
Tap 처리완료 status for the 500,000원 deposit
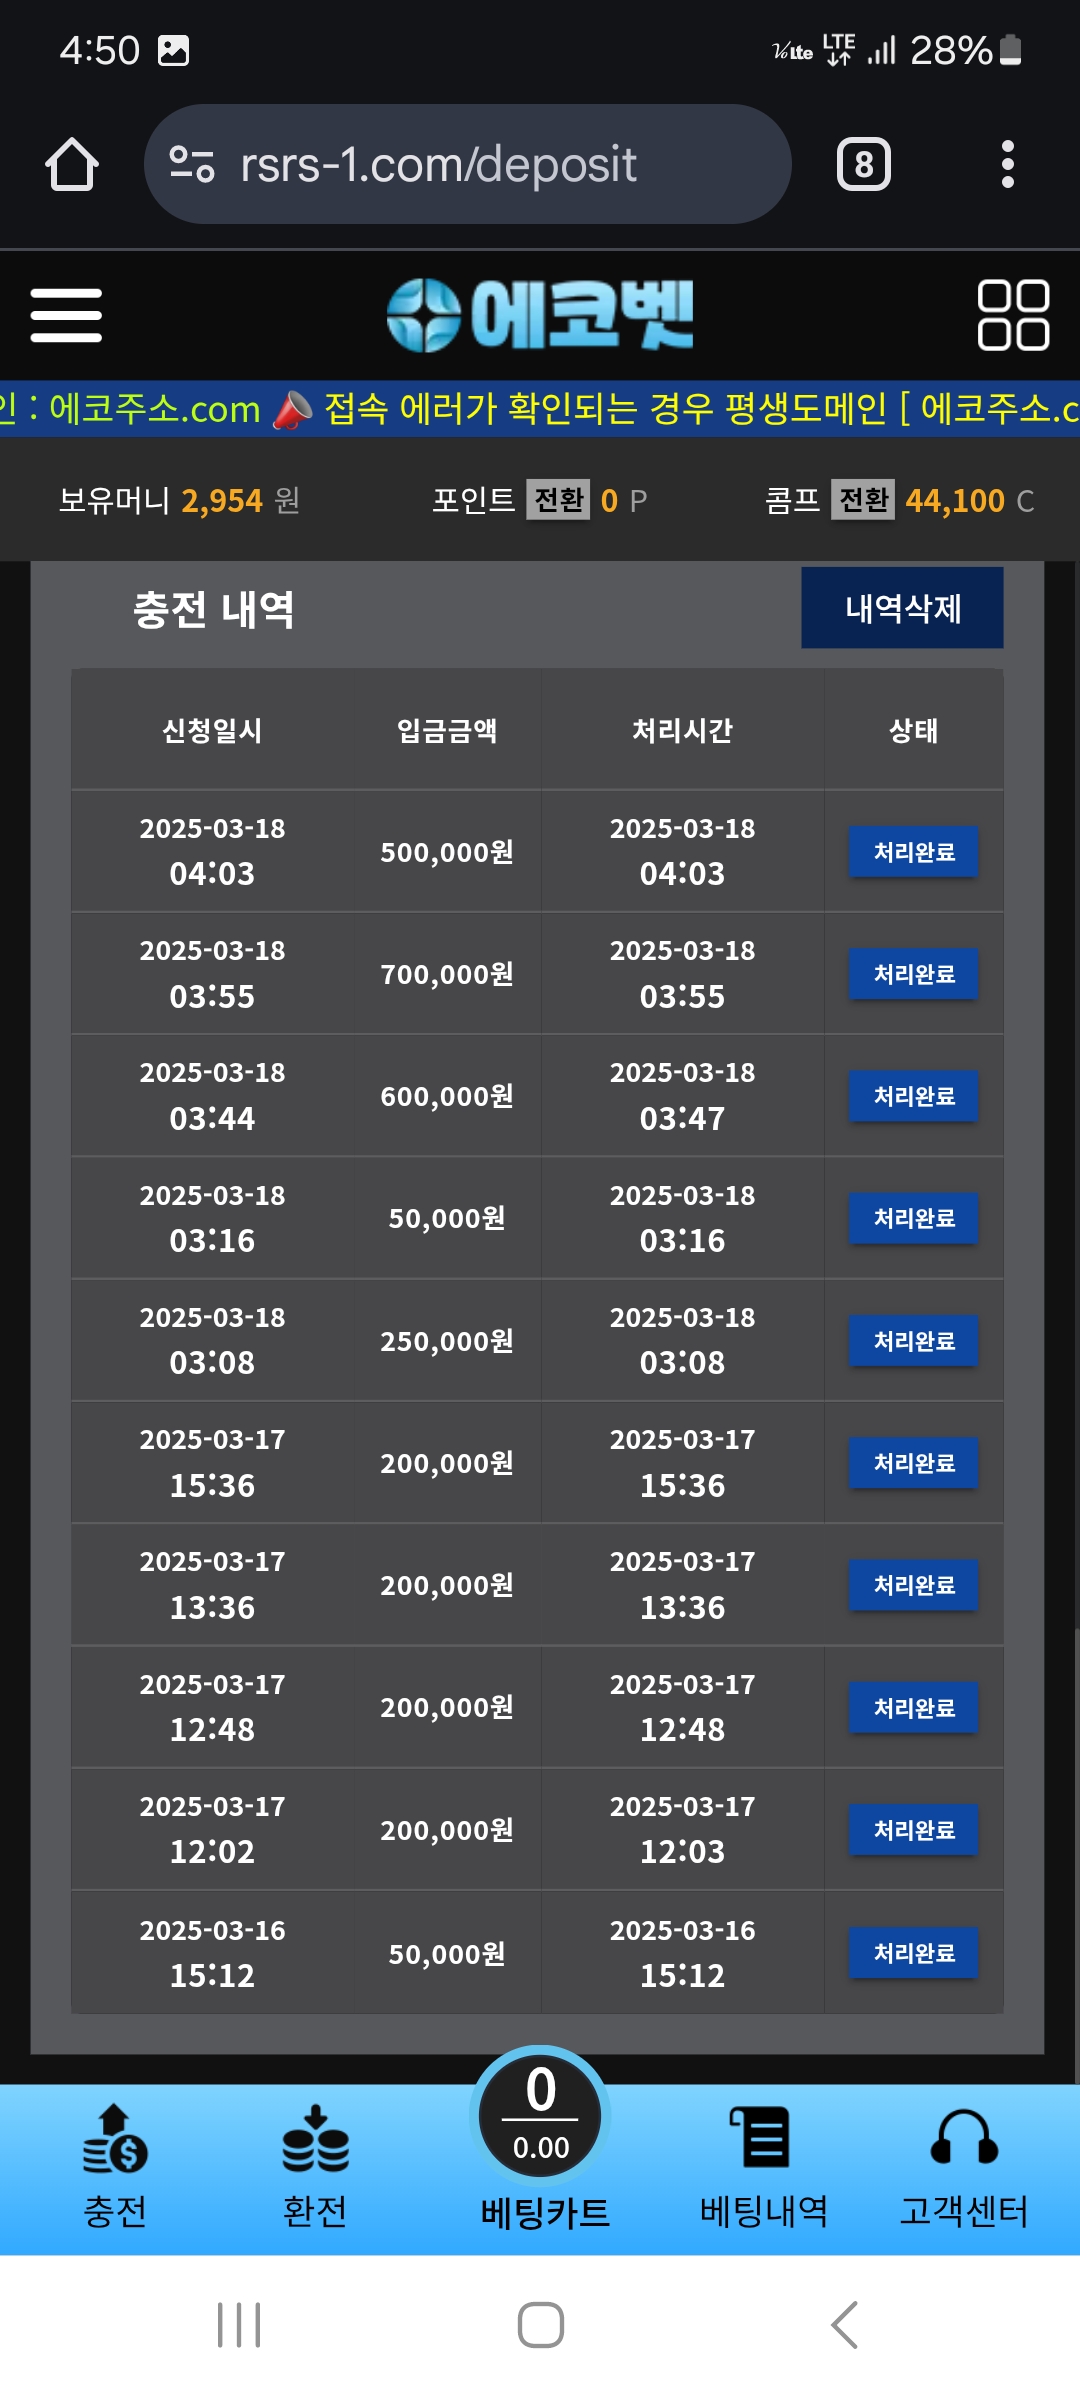coord(913,852)
